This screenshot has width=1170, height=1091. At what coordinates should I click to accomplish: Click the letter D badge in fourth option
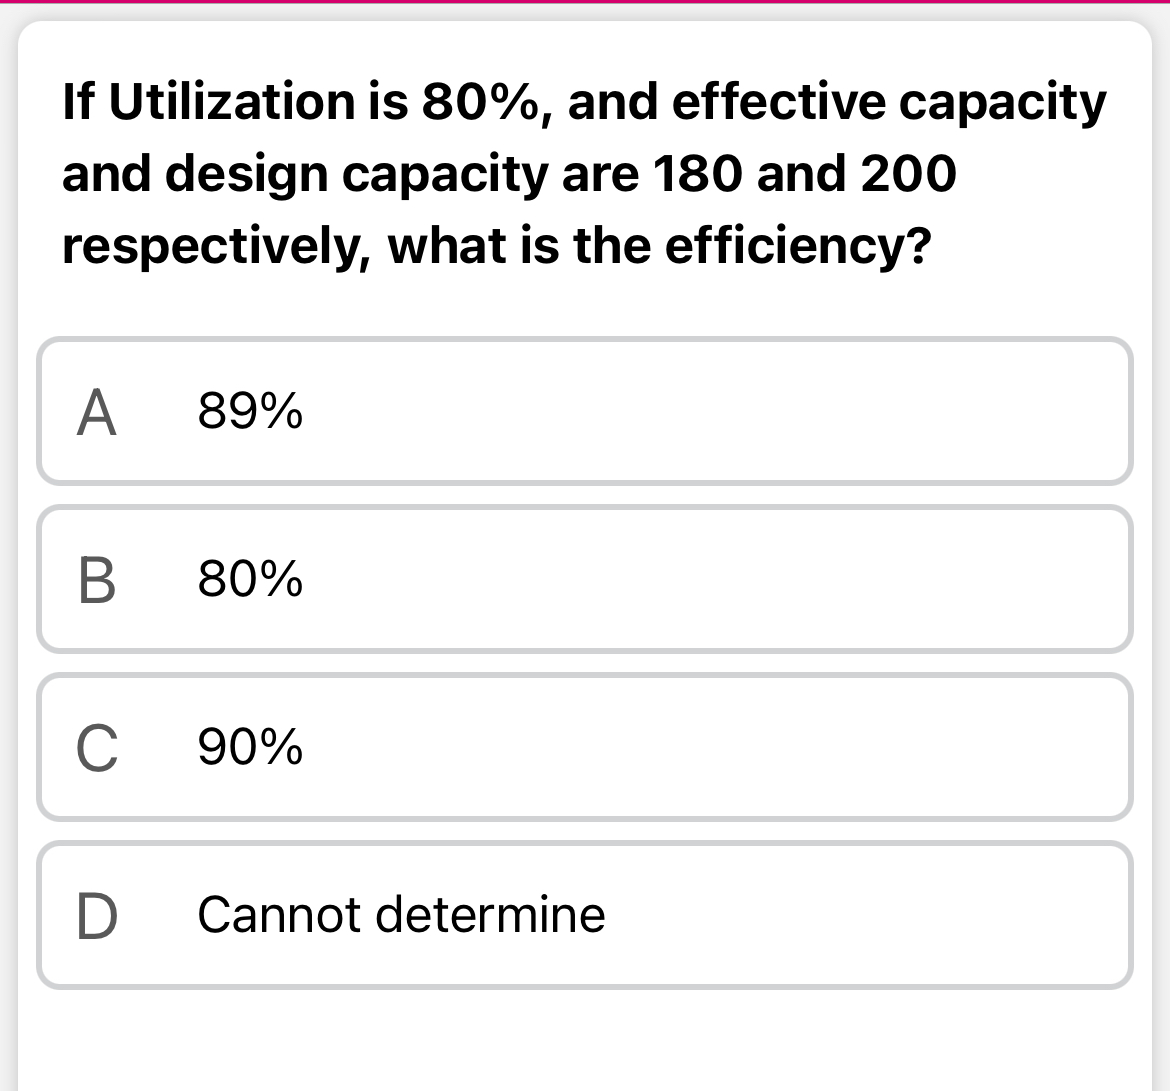99,915
